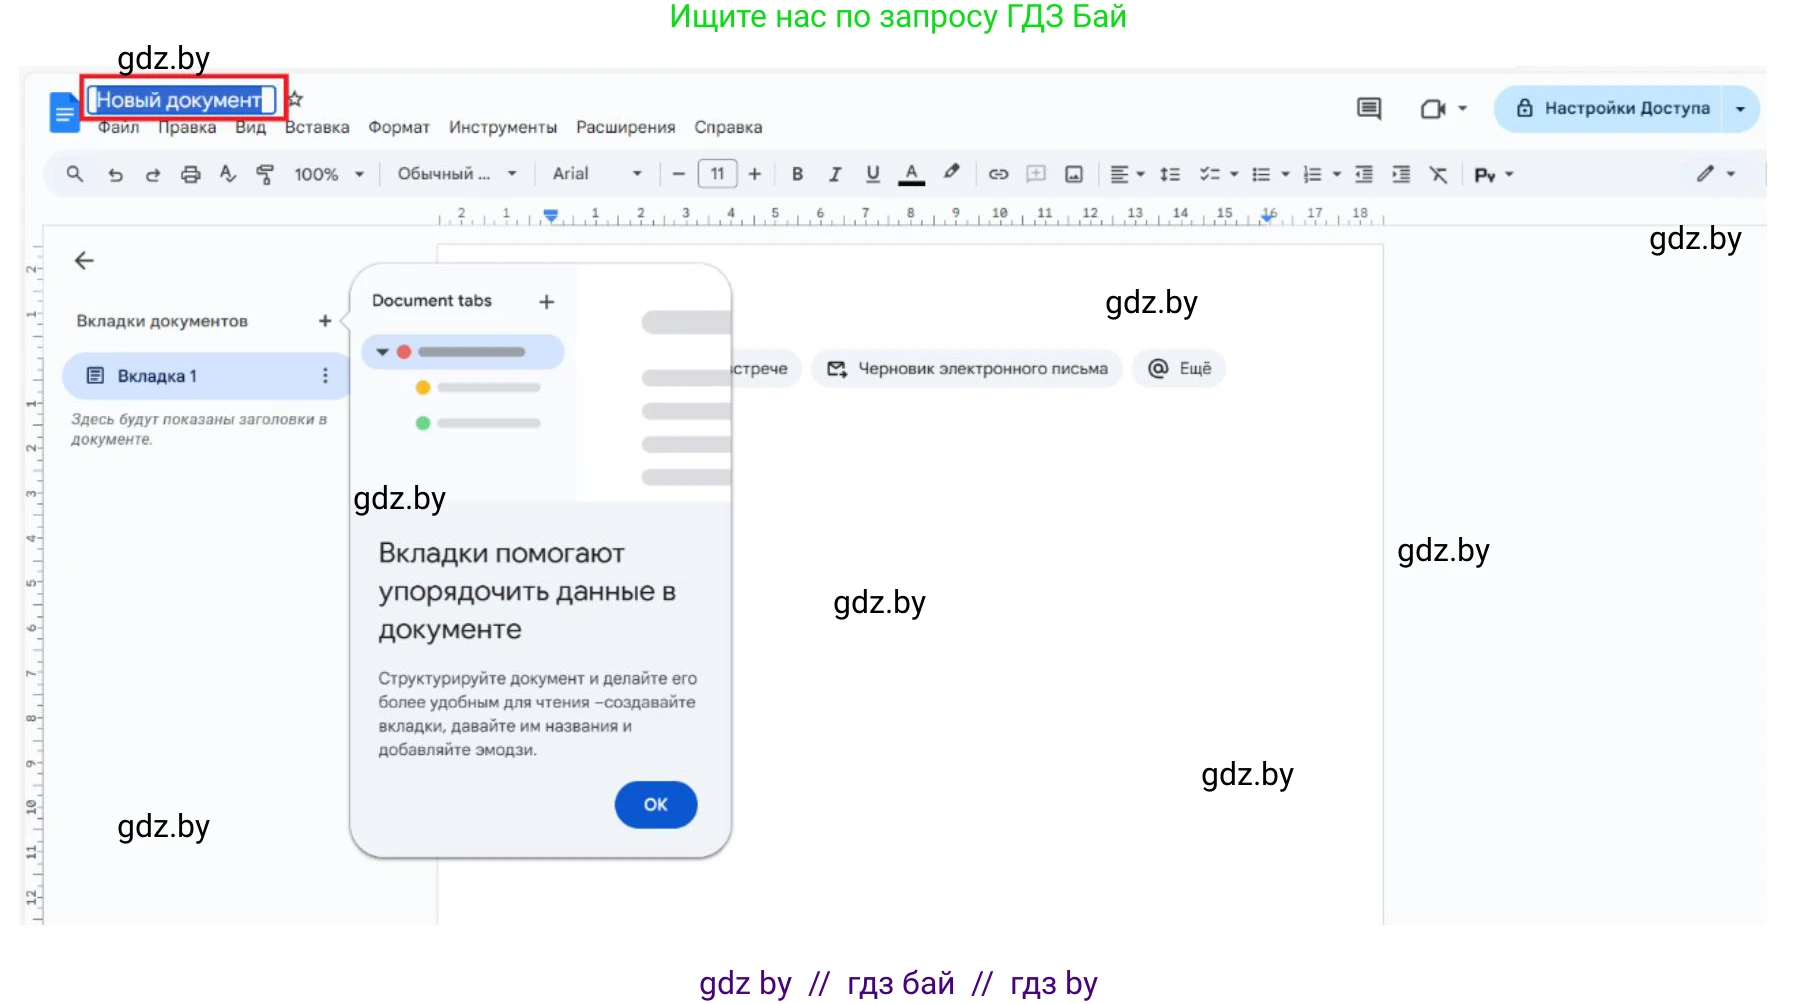Click the insert link icon
The height and width of the screenshot is (1004, 1799).
pyautogui.click(x=998, y=174)
